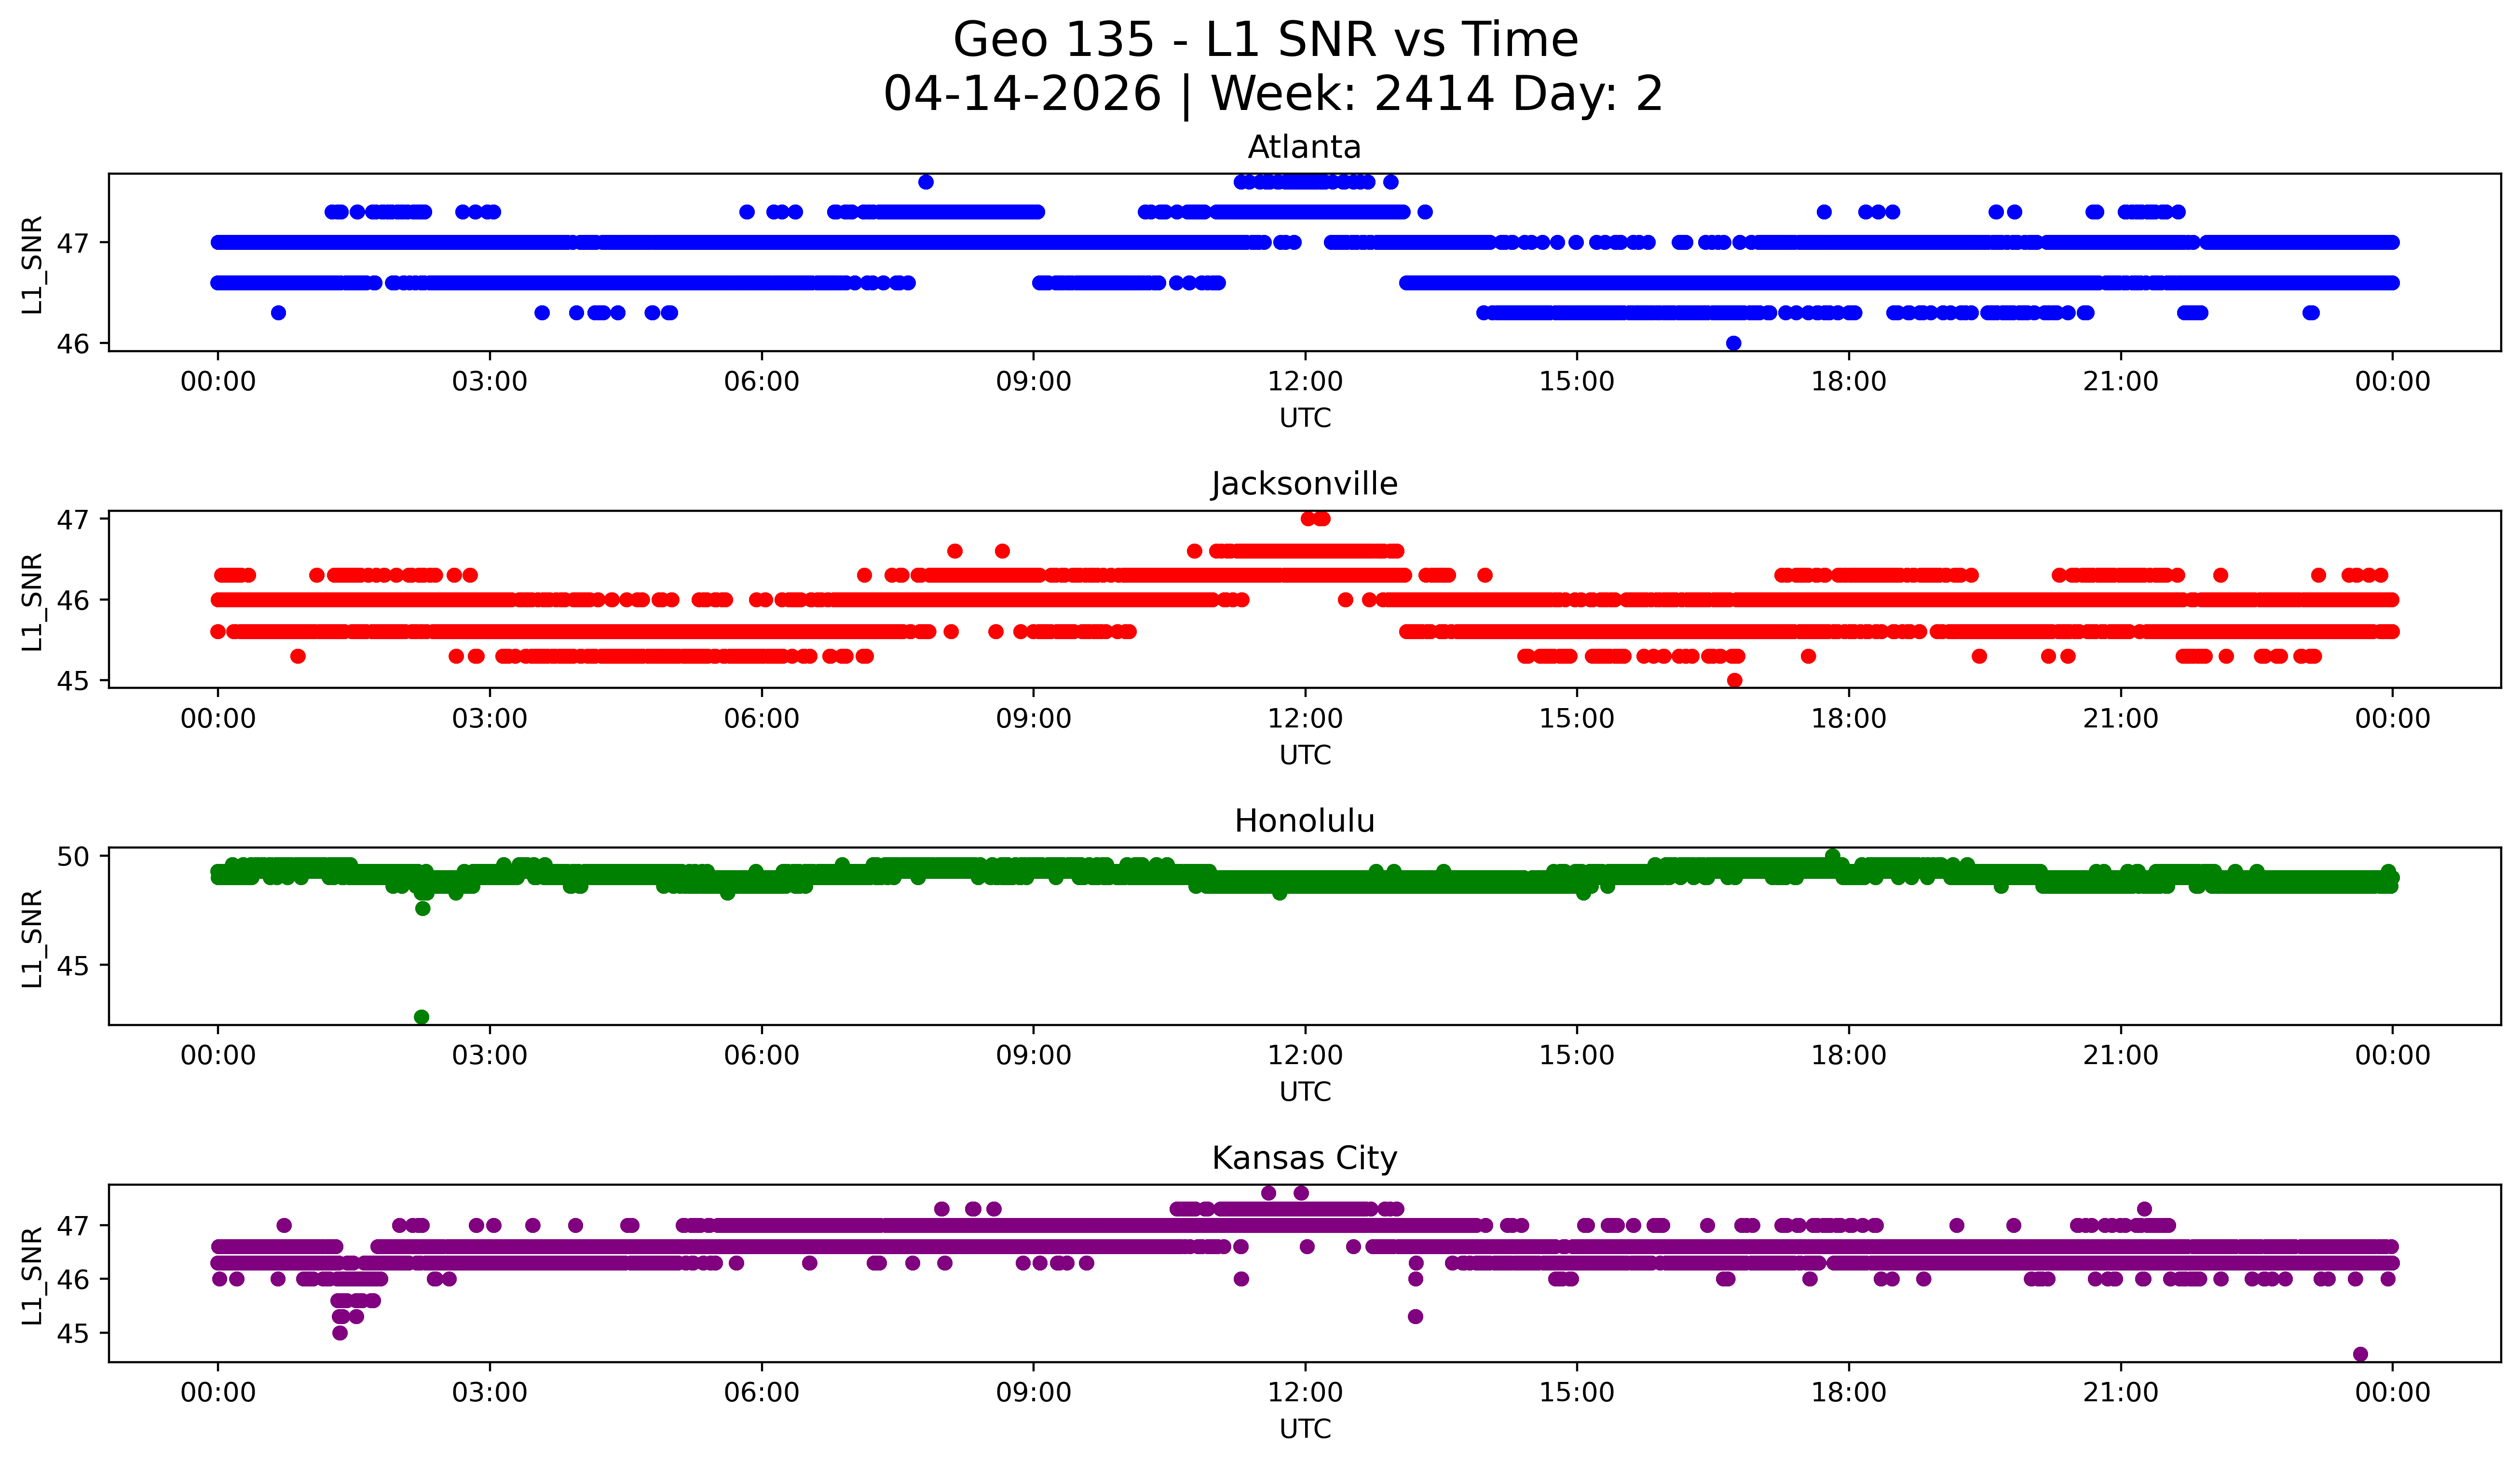Viewport: 2520px width, 1463px height.
Task: Click the Atlanta subplot title
Action: 1304,148
